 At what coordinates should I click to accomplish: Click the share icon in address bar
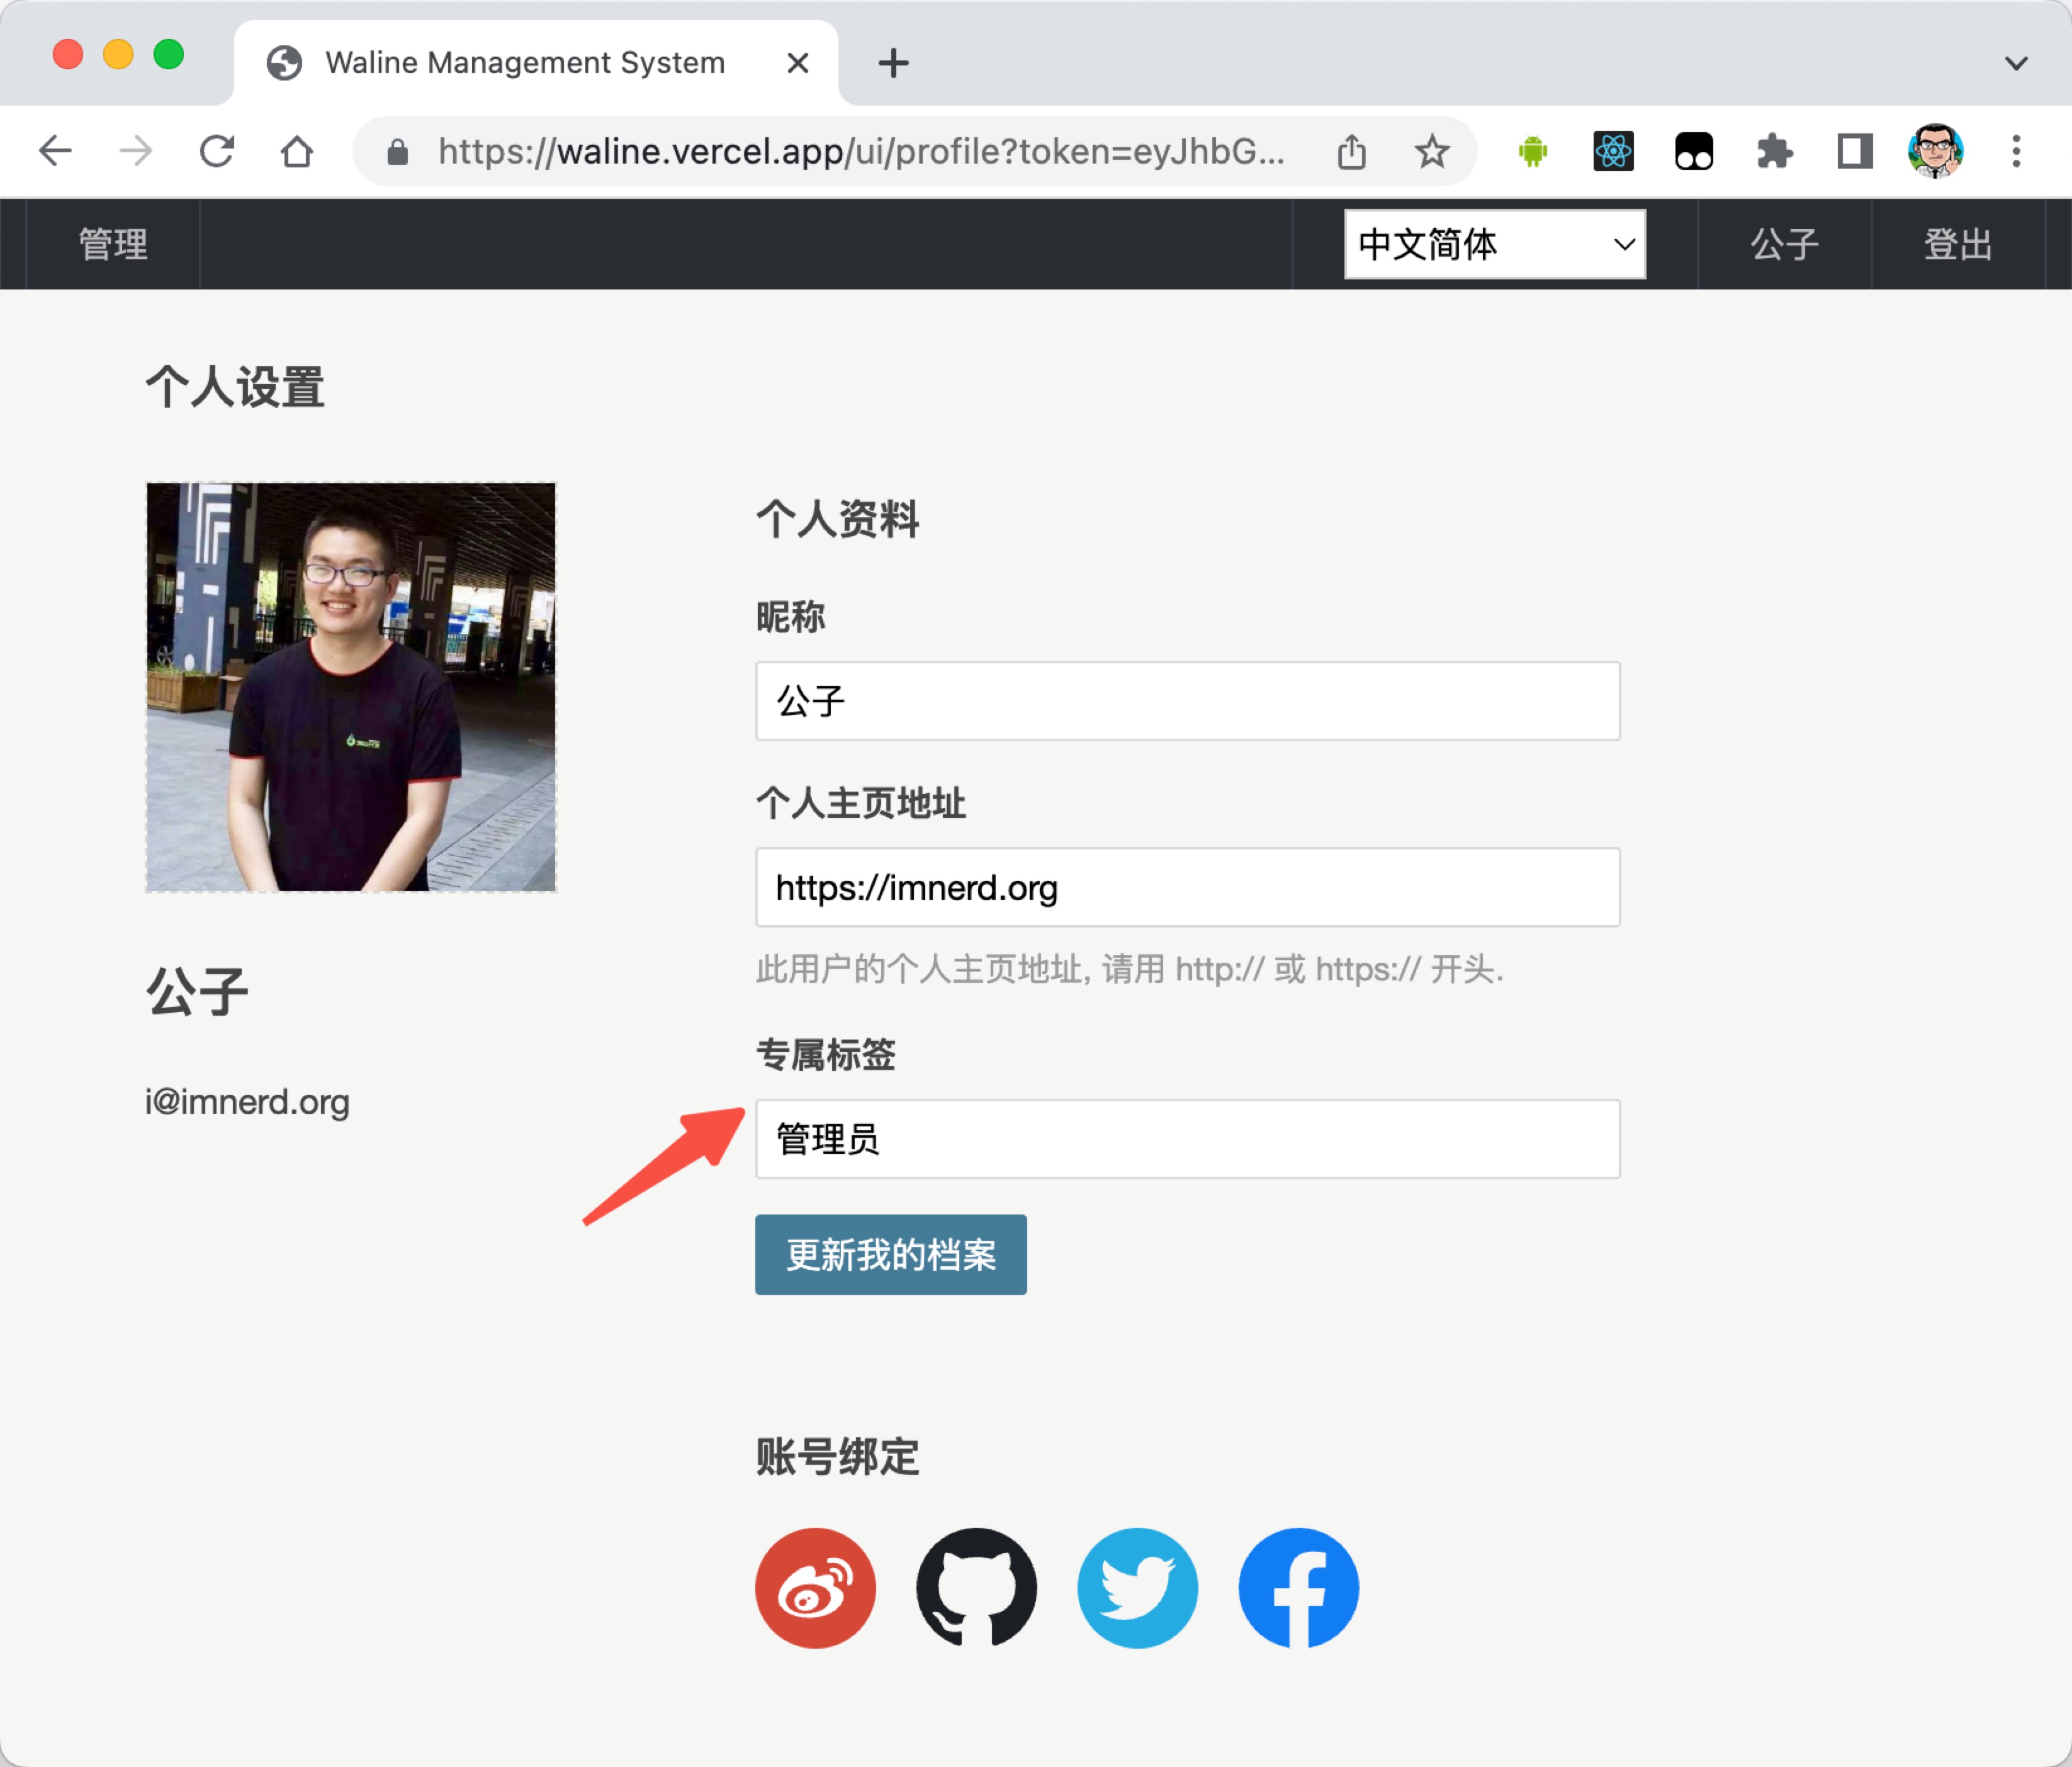(x=1352, y=151)
